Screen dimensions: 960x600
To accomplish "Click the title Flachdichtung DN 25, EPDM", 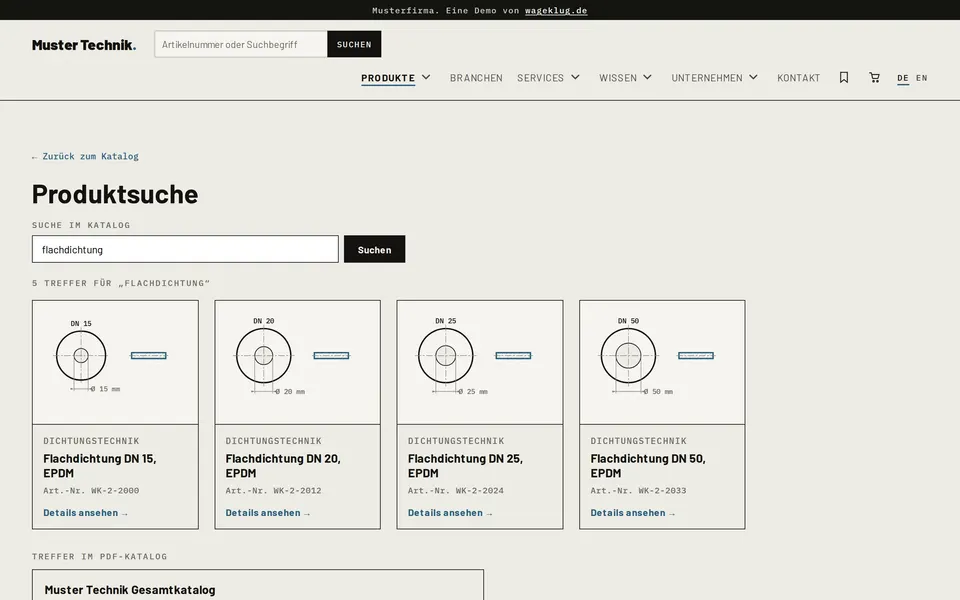I will [465, 466].
